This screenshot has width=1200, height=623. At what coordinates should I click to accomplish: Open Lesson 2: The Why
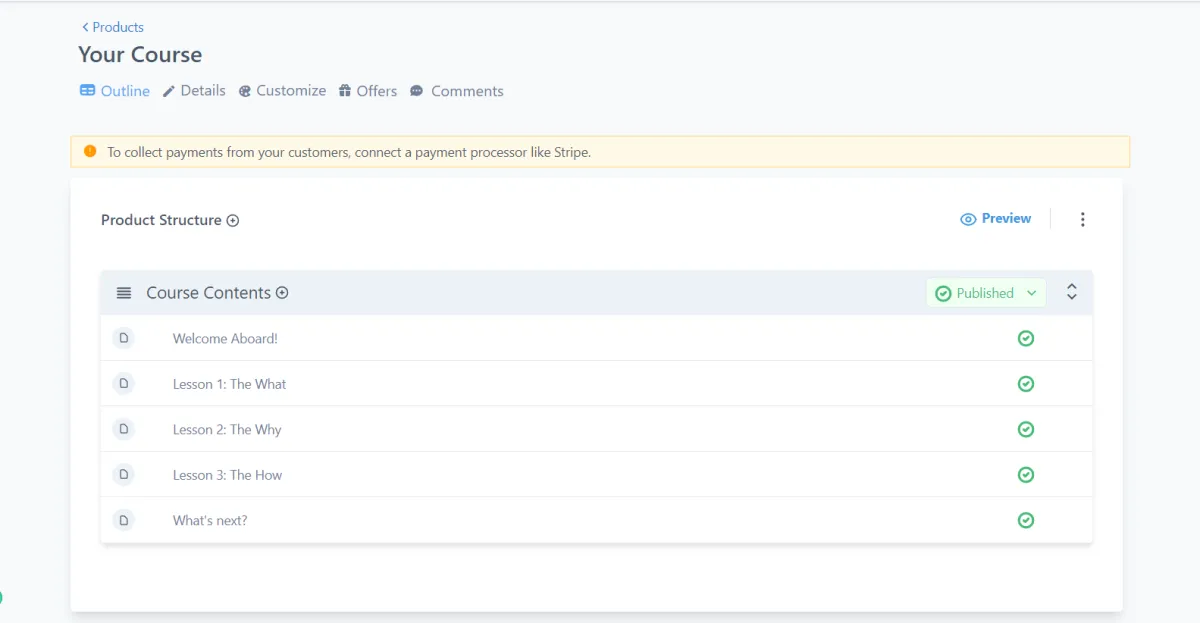227,430
